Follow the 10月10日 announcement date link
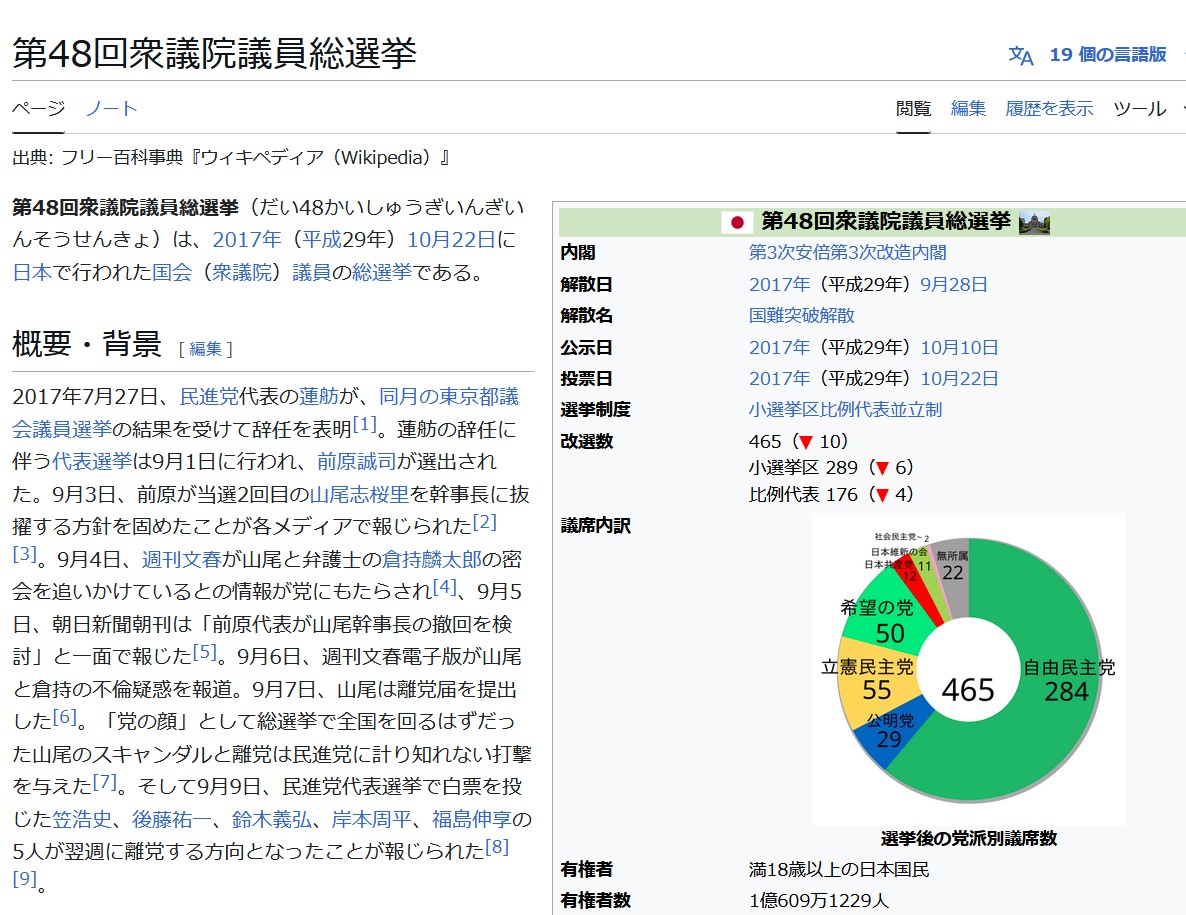 pos(959,347)
